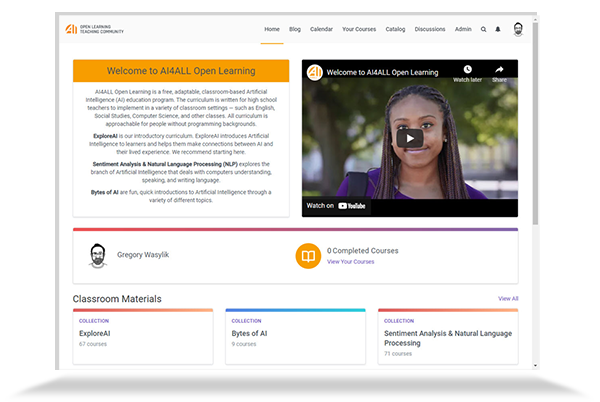Click the Classroom Materials heading
Viewport: 600px width, 402px height.
tap(117, 299)
